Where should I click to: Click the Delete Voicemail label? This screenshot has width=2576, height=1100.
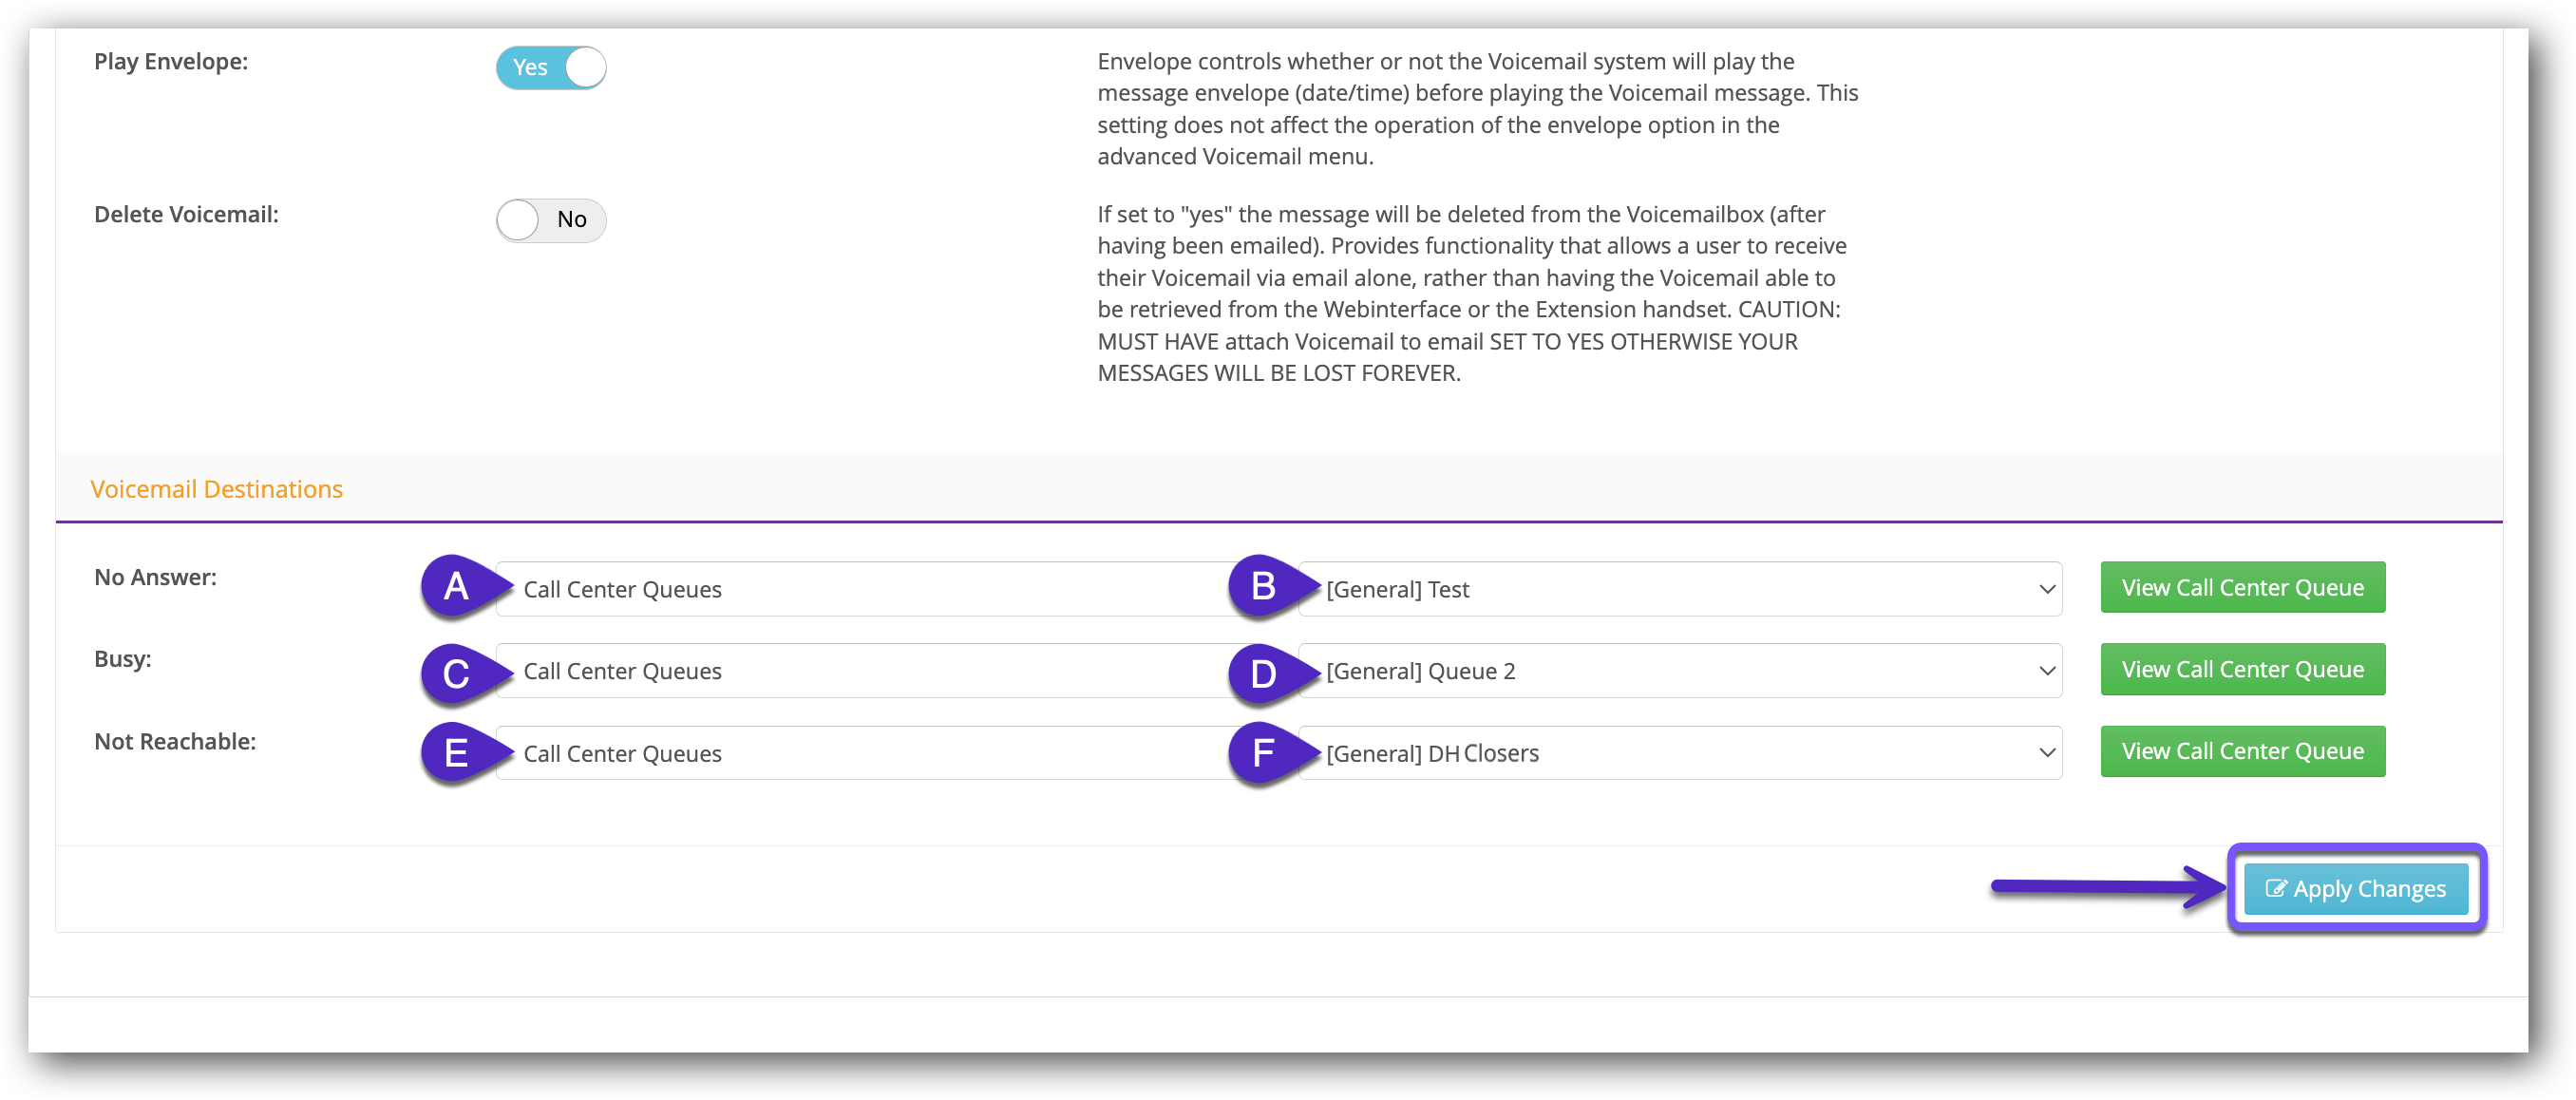point(186,215)
